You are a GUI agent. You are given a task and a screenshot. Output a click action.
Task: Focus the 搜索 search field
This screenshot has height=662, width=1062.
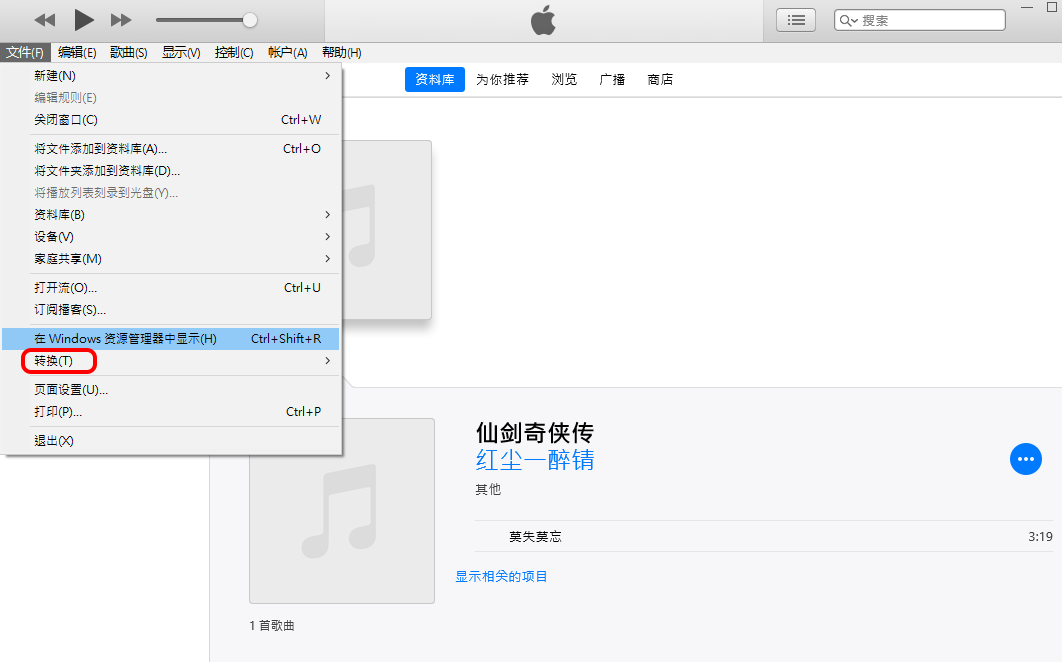pyautogui.click(x=920, y=20)
